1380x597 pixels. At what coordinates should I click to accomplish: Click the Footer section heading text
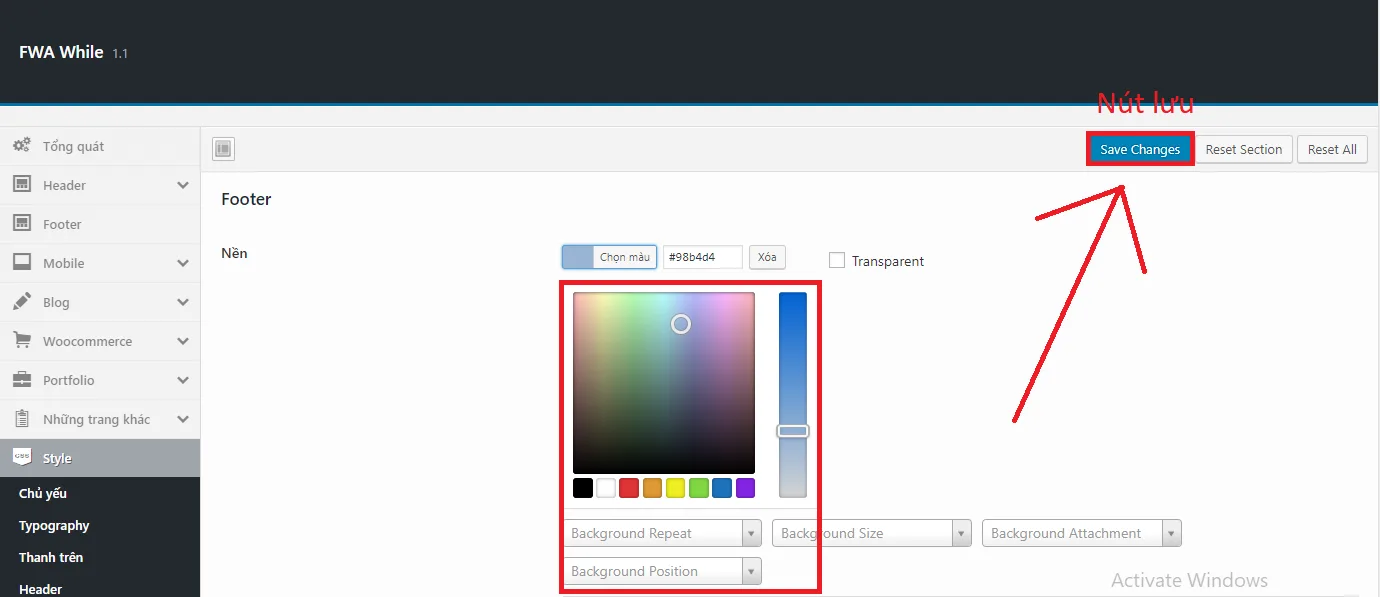tap(246, 199)
